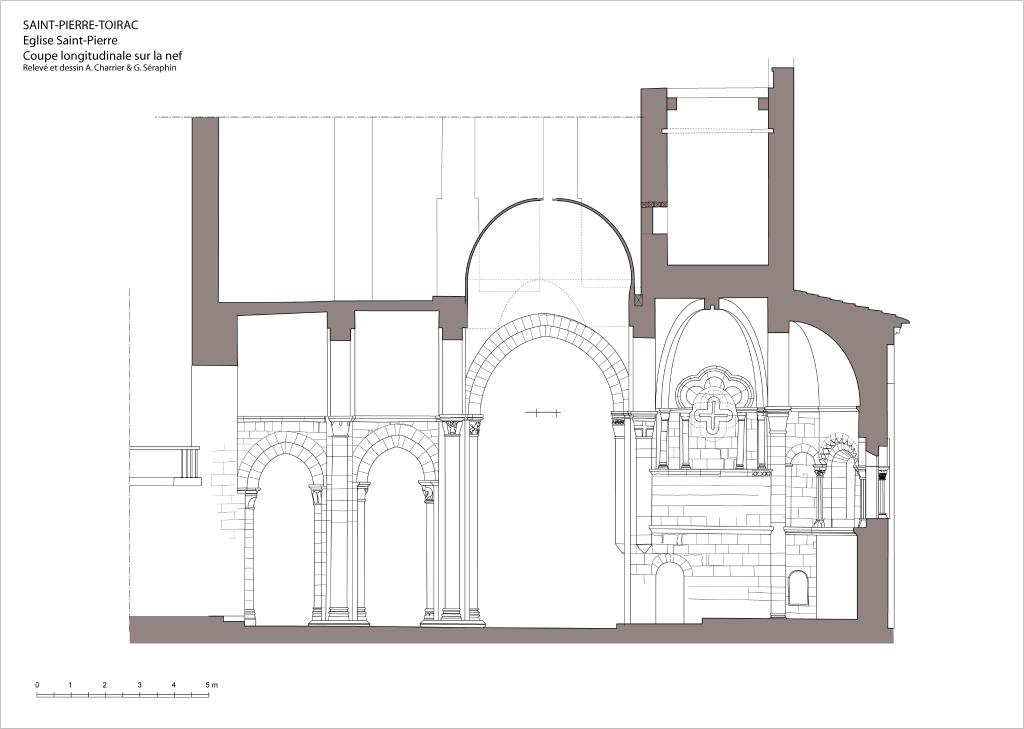Click the cross-shaped window inside the rose
1024x729 pixels.
pyautogui.click(x=714, y=414)
